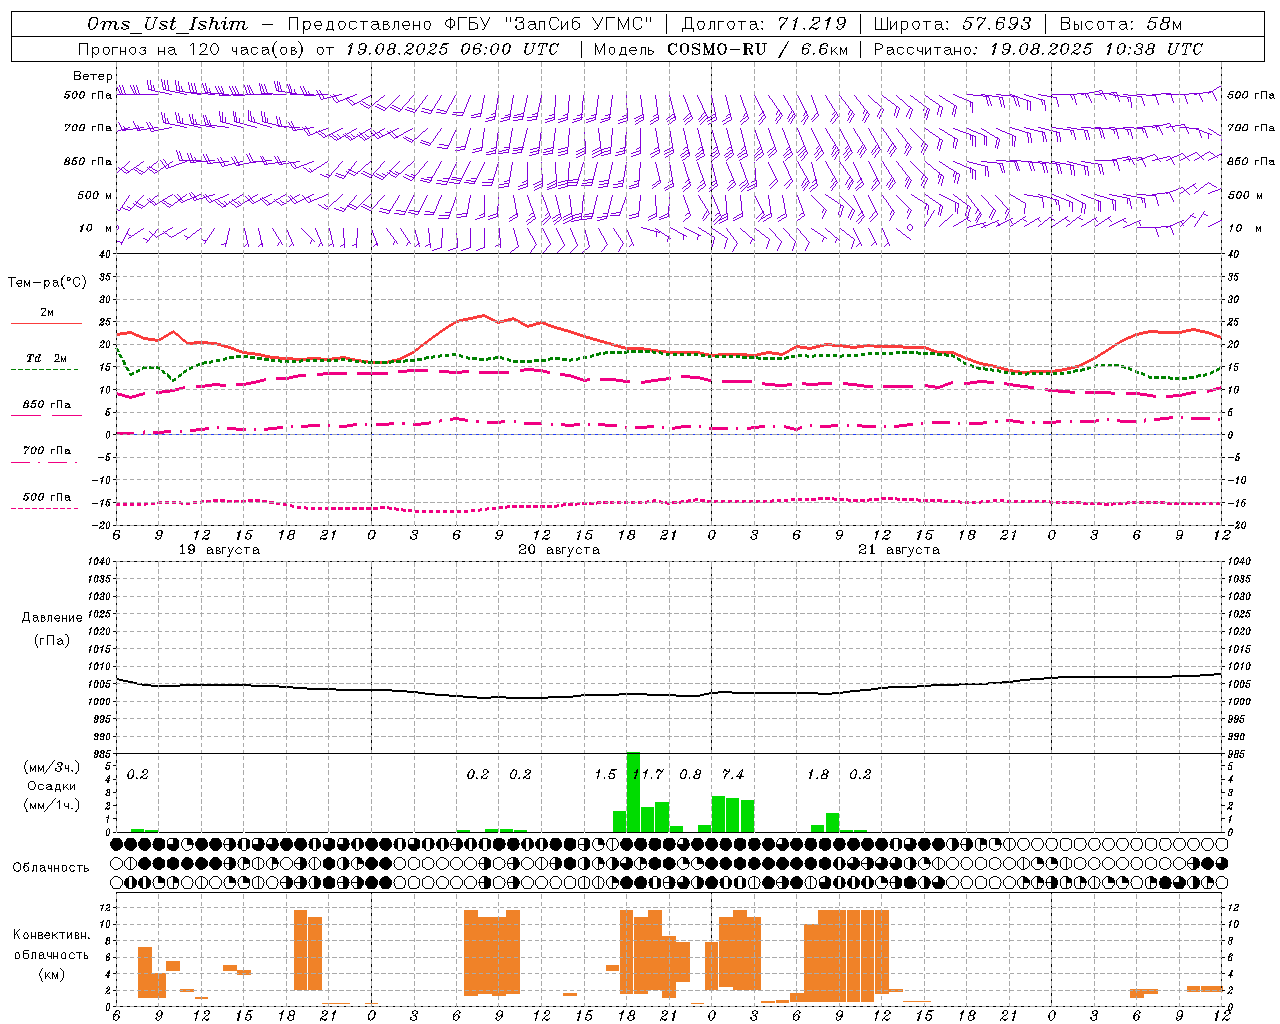This screenshot has width=1280, height=1024.
Task: Click the longitude value Долгота: 71.219
Action: coord(763,24)
